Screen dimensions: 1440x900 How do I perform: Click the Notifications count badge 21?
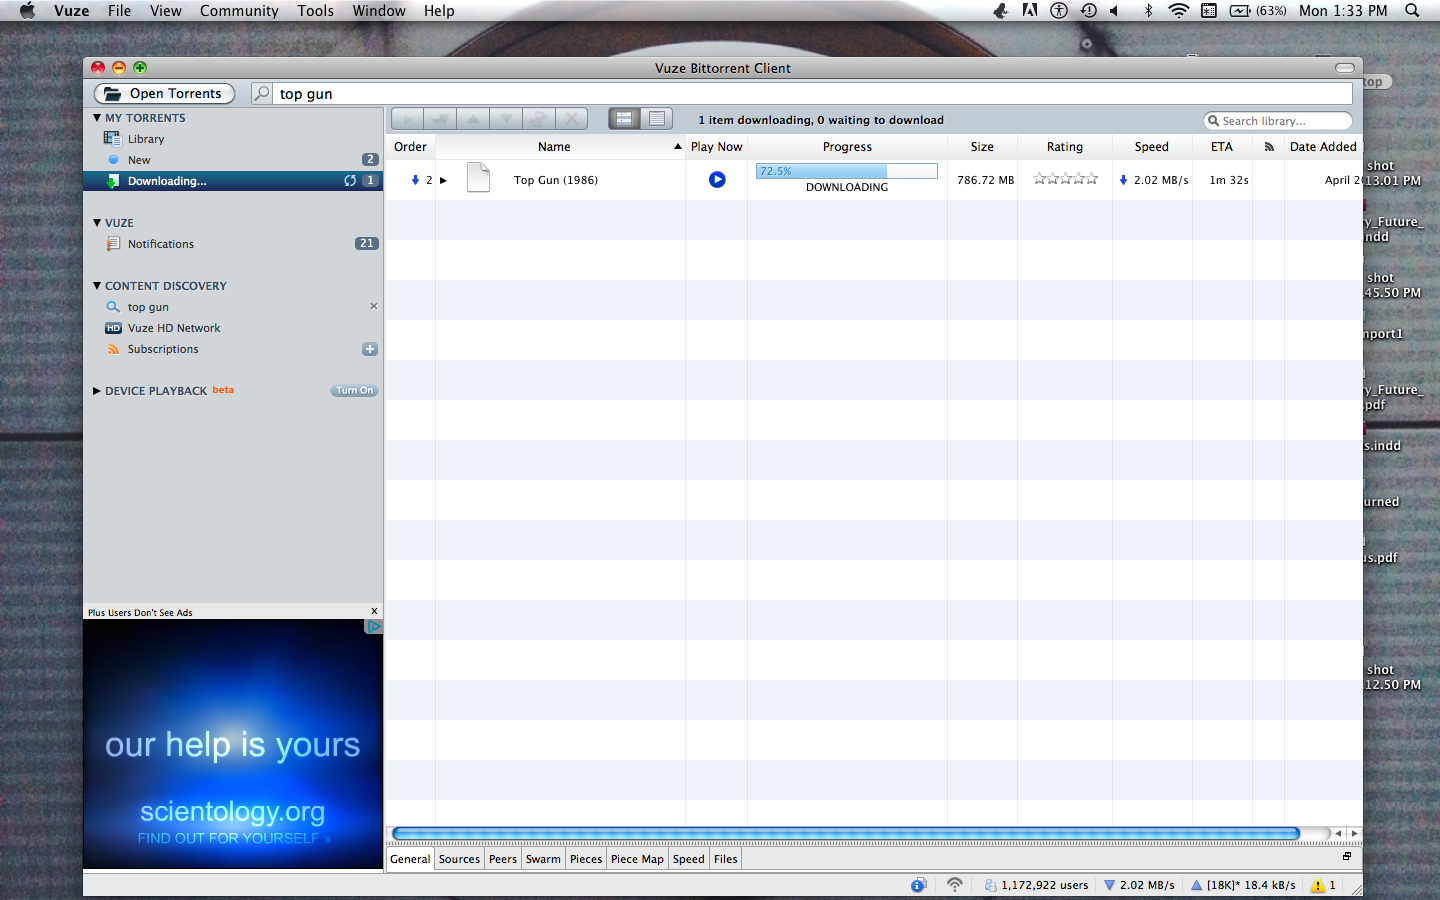(366, 243)
